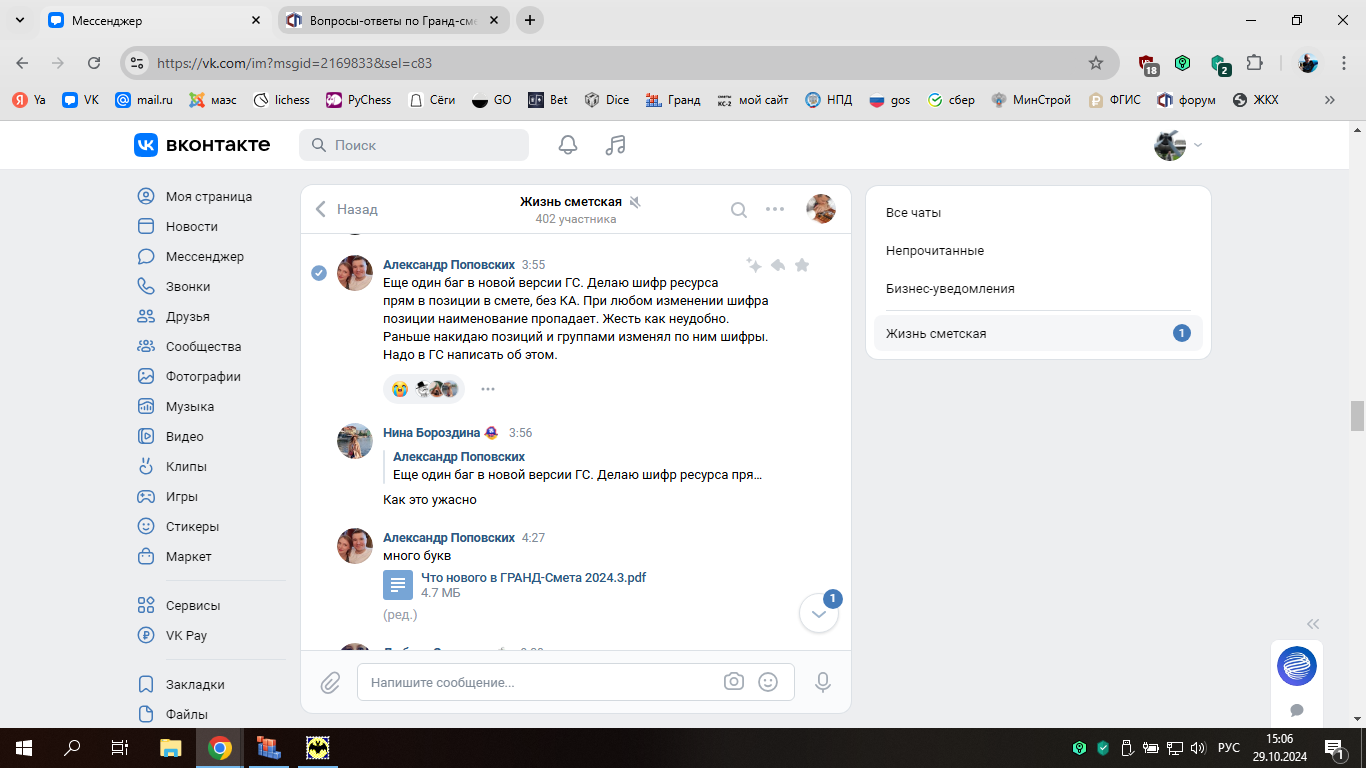Viewport: 1366px width, 768px height.
Task: Open the notifications bell in VK header
Action: pos(568,145)
